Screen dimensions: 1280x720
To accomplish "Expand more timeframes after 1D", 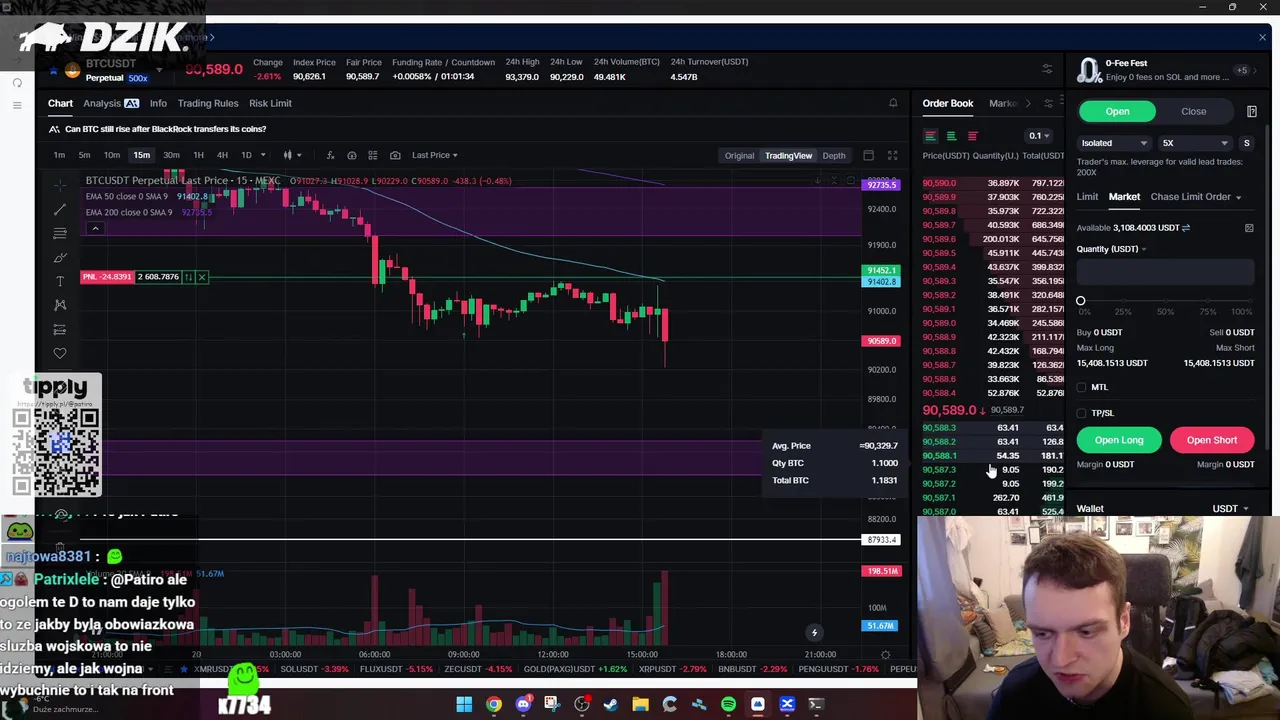I will 263,155.
